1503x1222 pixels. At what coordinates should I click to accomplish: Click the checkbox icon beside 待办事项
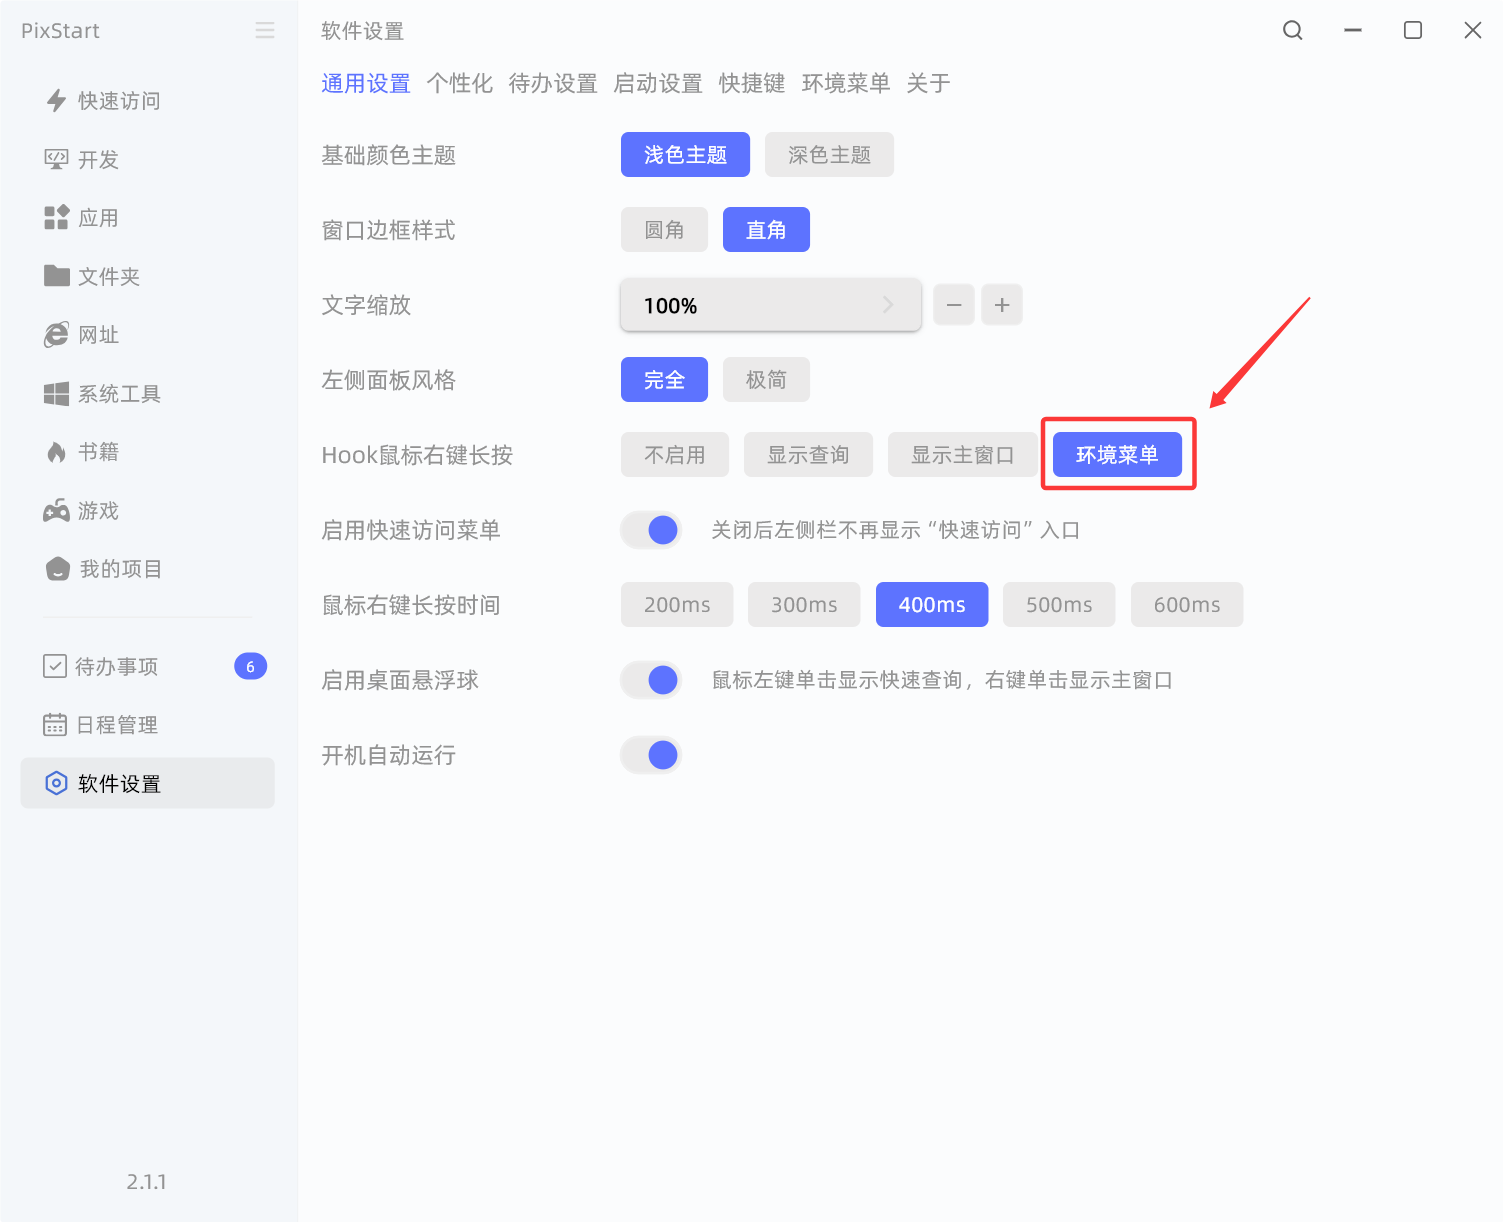coord(55,666)
